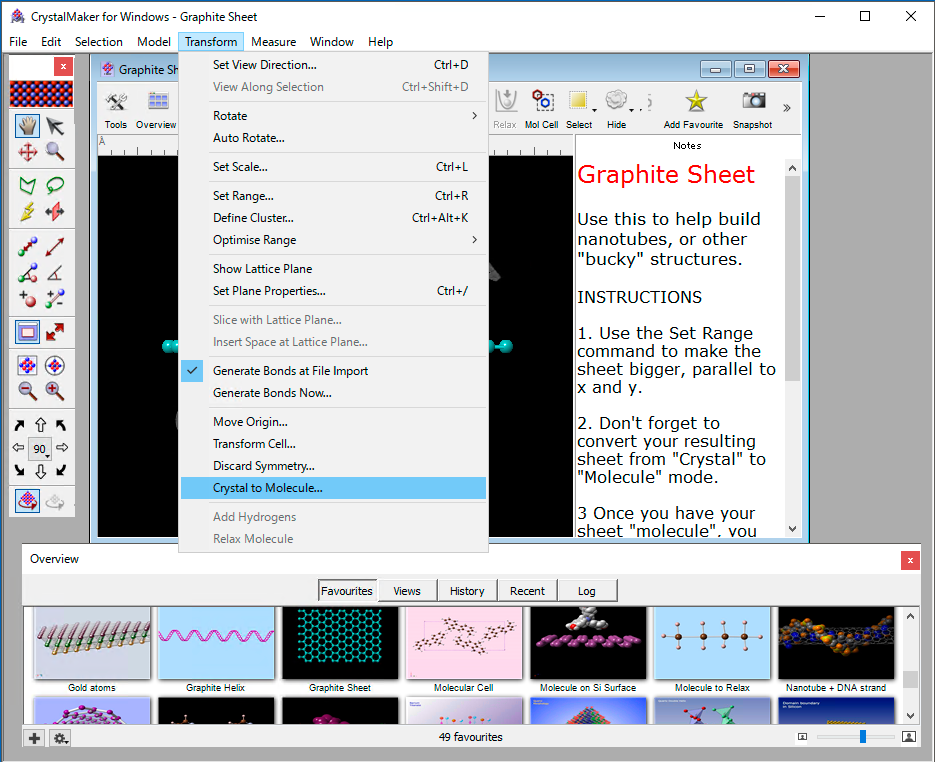Click the small thumbnail size icon

point(803,737)
